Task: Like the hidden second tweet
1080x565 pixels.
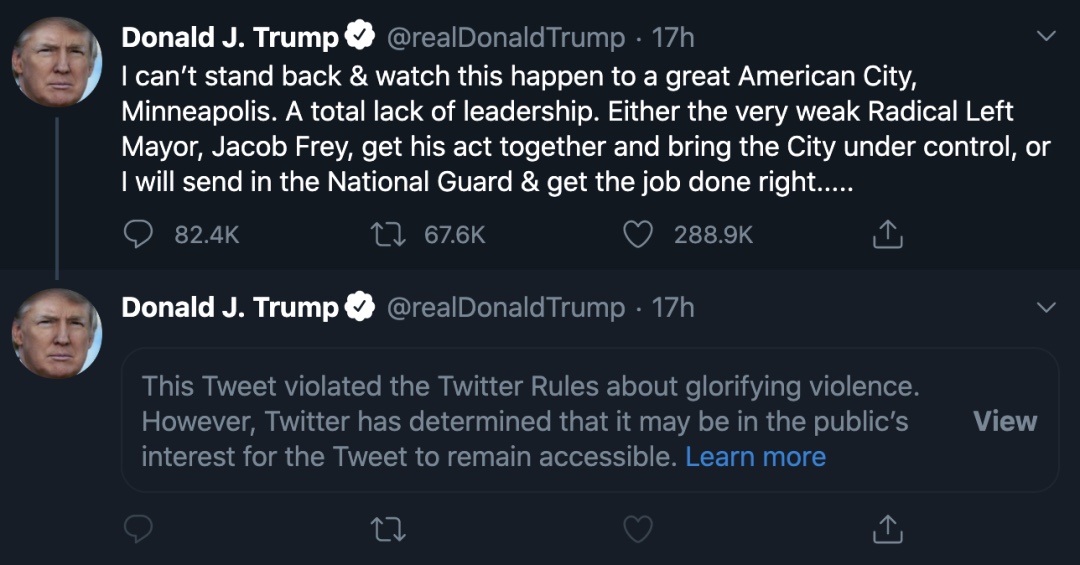Action: point(638,528)
